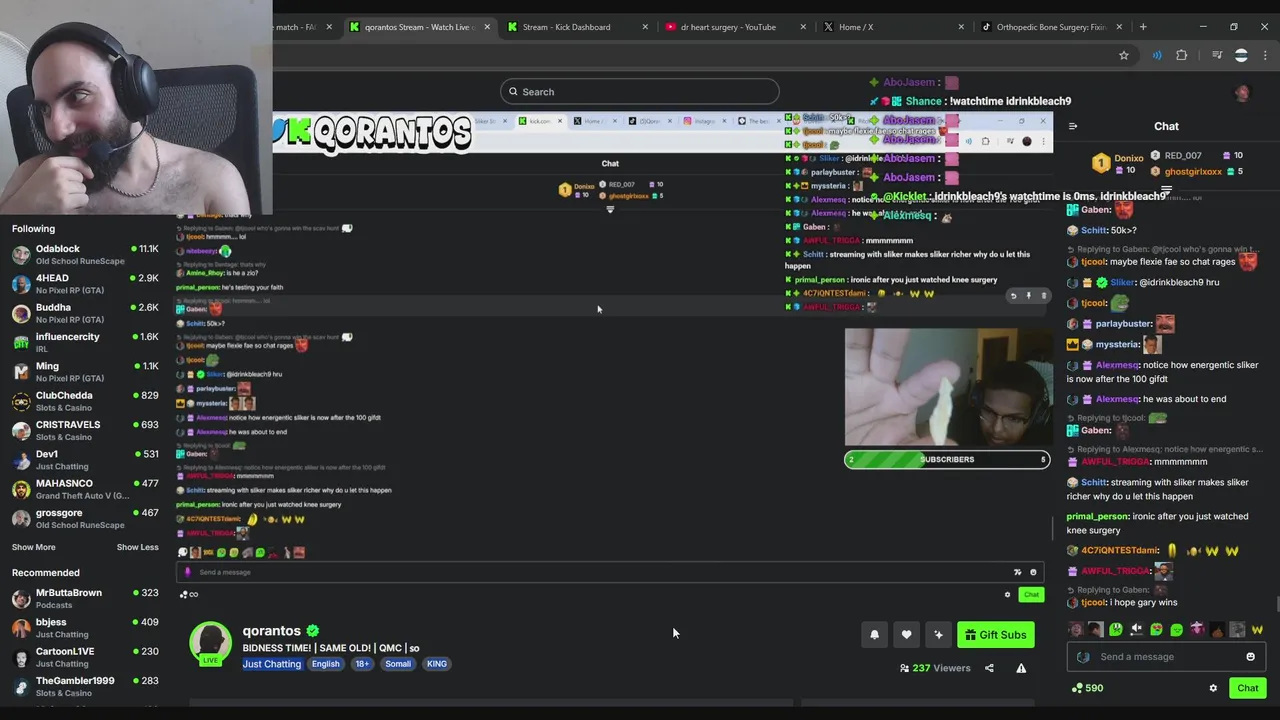Open Ming channel in Following list

[x=85, y=372]
